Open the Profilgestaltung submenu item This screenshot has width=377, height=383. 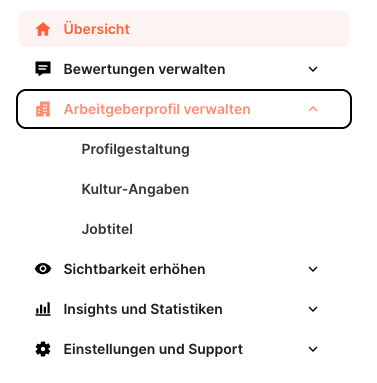tap(136, 149)
